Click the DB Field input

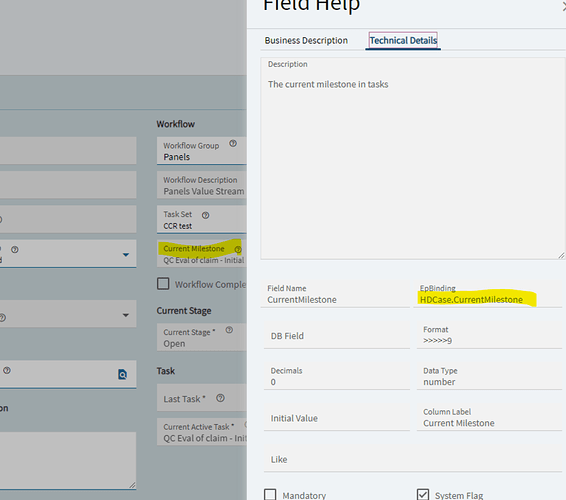[x=337, y=336]
